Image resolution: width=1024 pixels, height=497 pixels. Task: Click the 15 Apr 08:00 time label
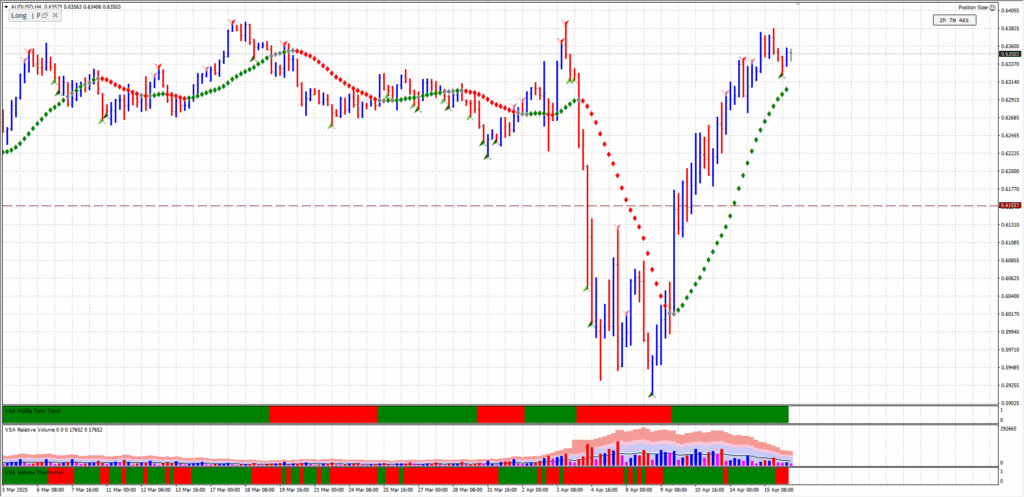(777, 489)
